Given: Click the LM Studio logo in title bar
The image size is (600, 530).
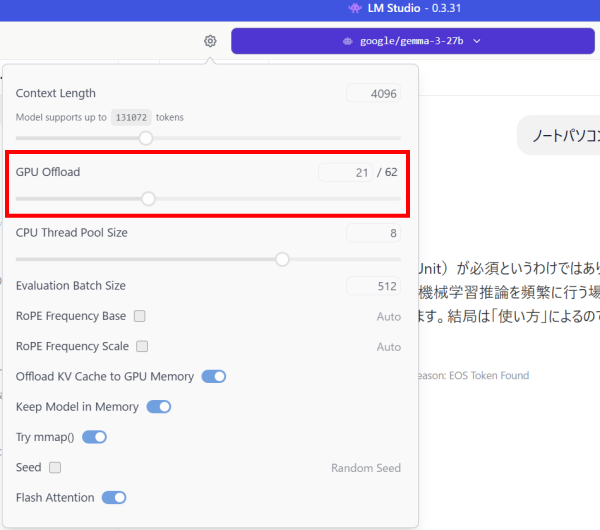Looking at the screenshot, I should click(x=354, y=9).
